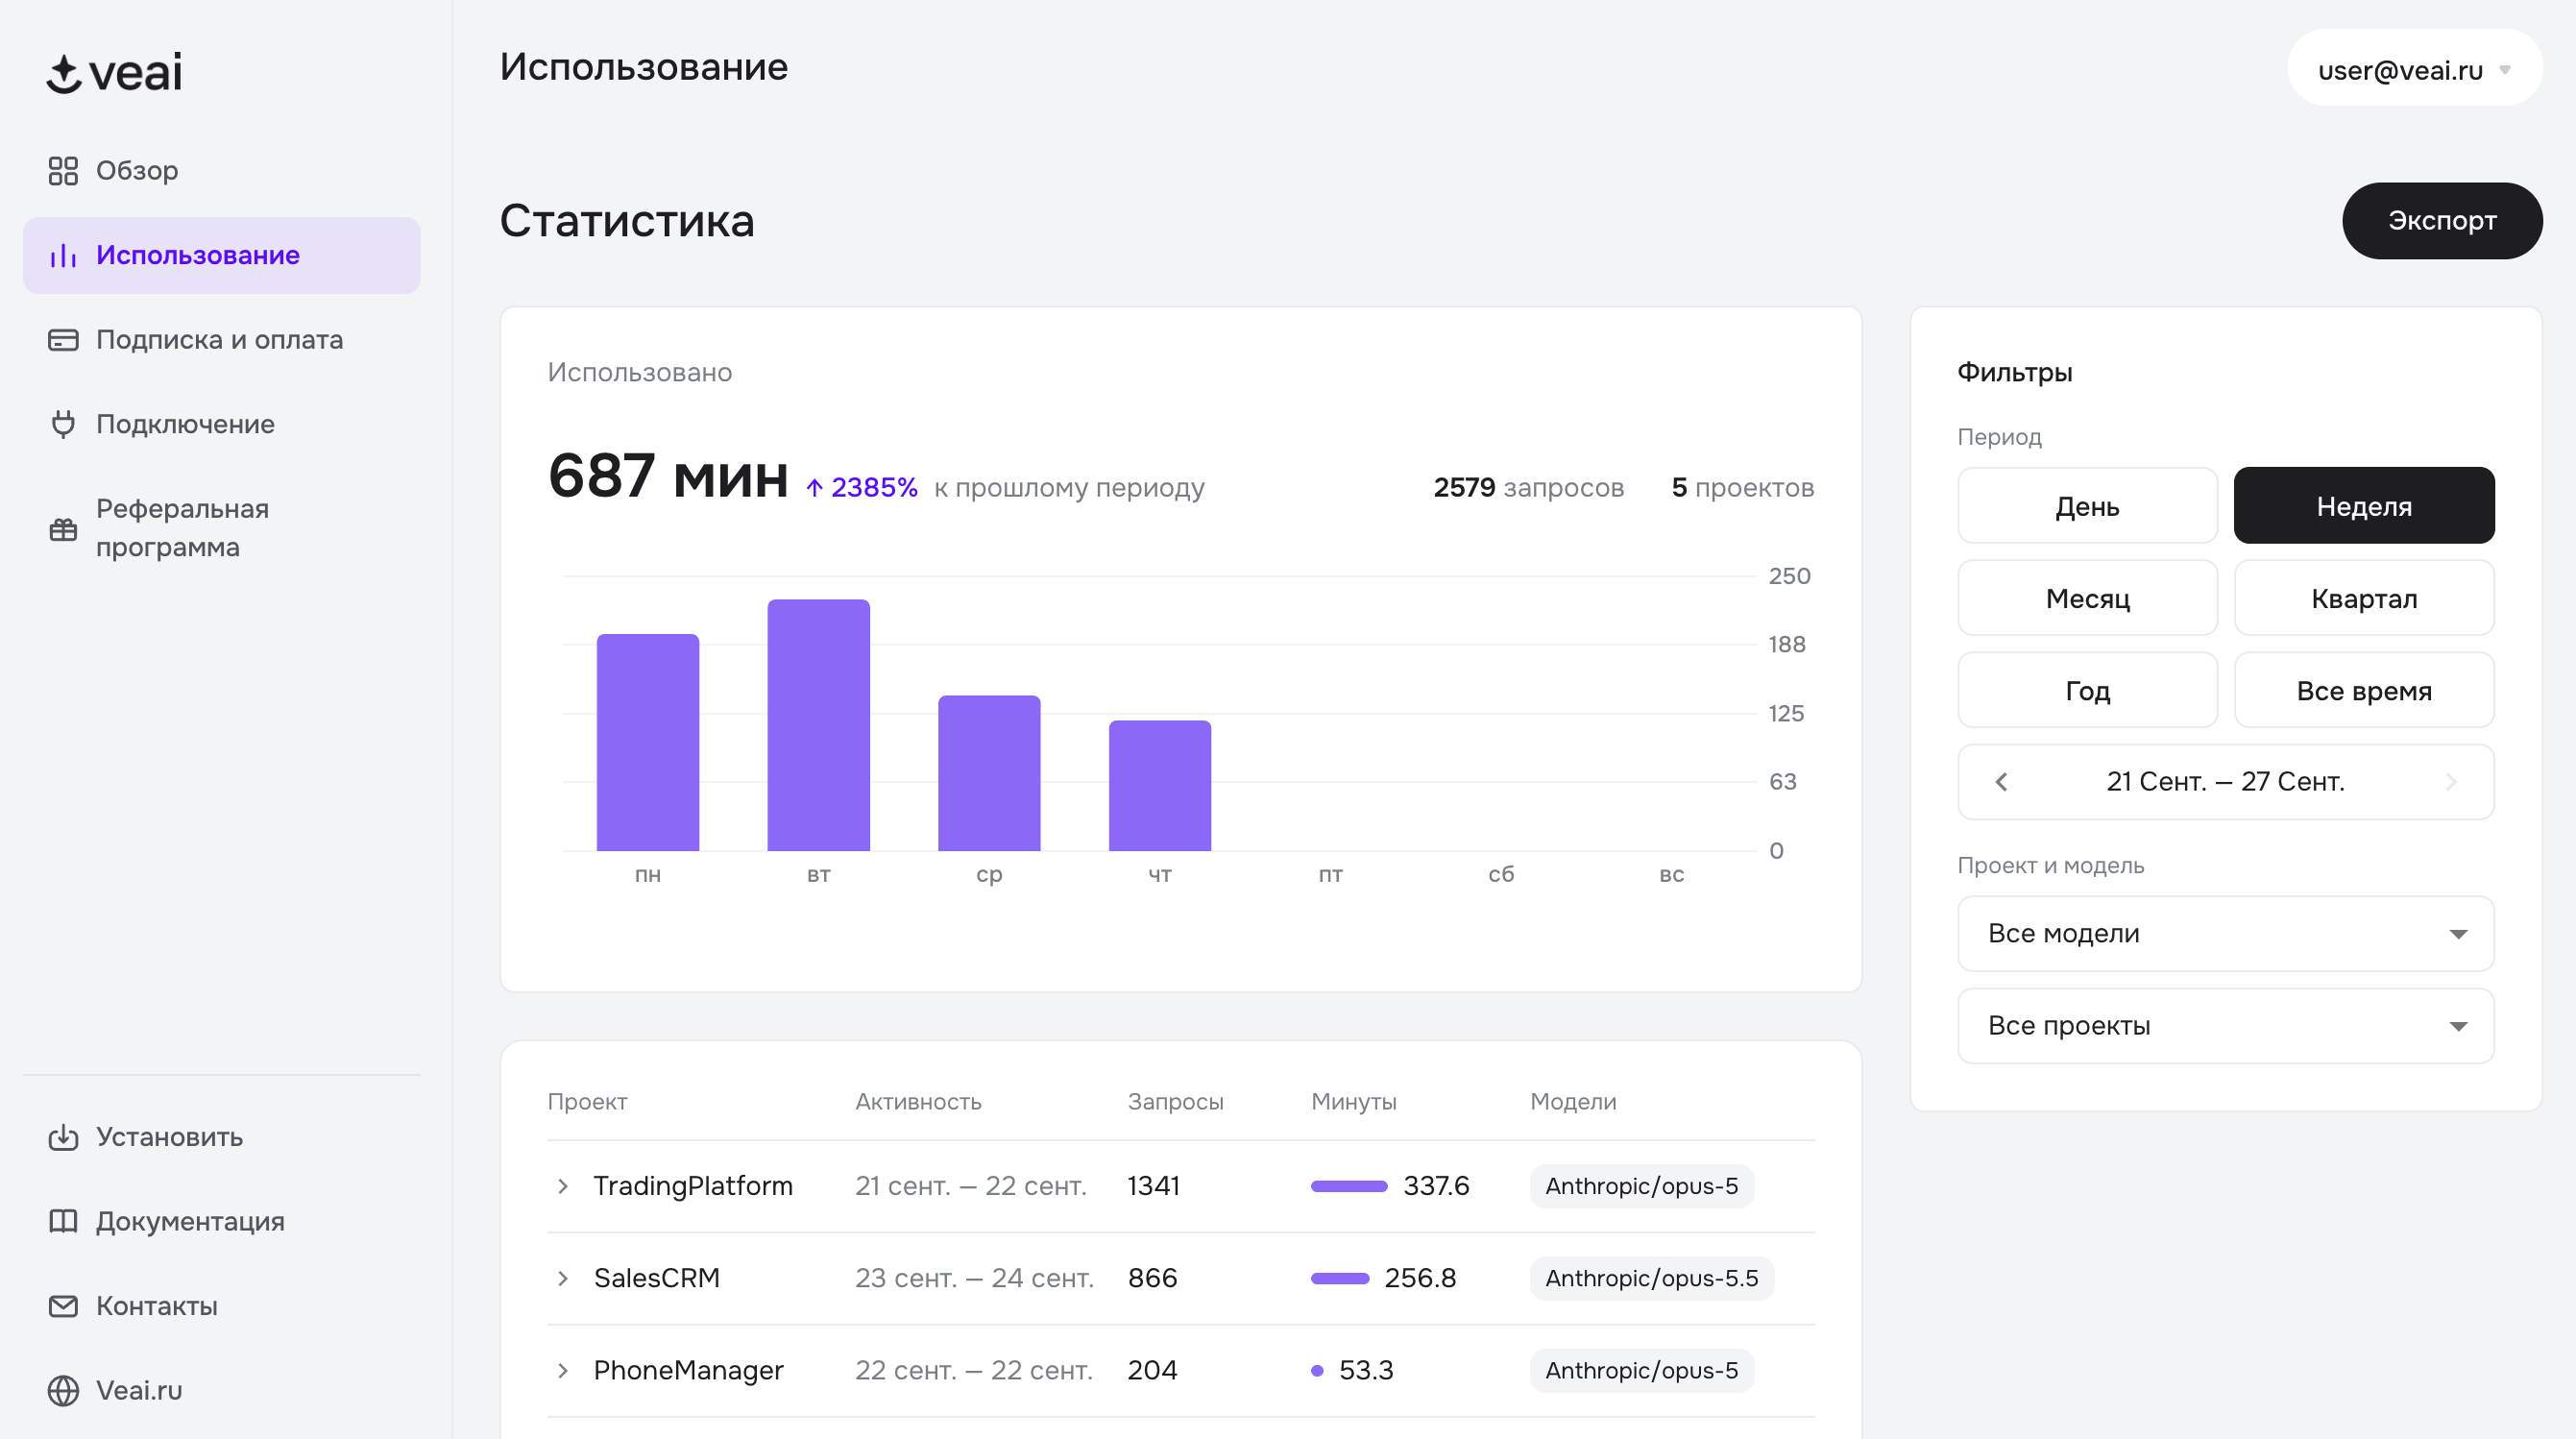Viewport: 2576px width, 1439px height.
Task: Expand the TradingPlatform row
Action: pos(563,1186)
